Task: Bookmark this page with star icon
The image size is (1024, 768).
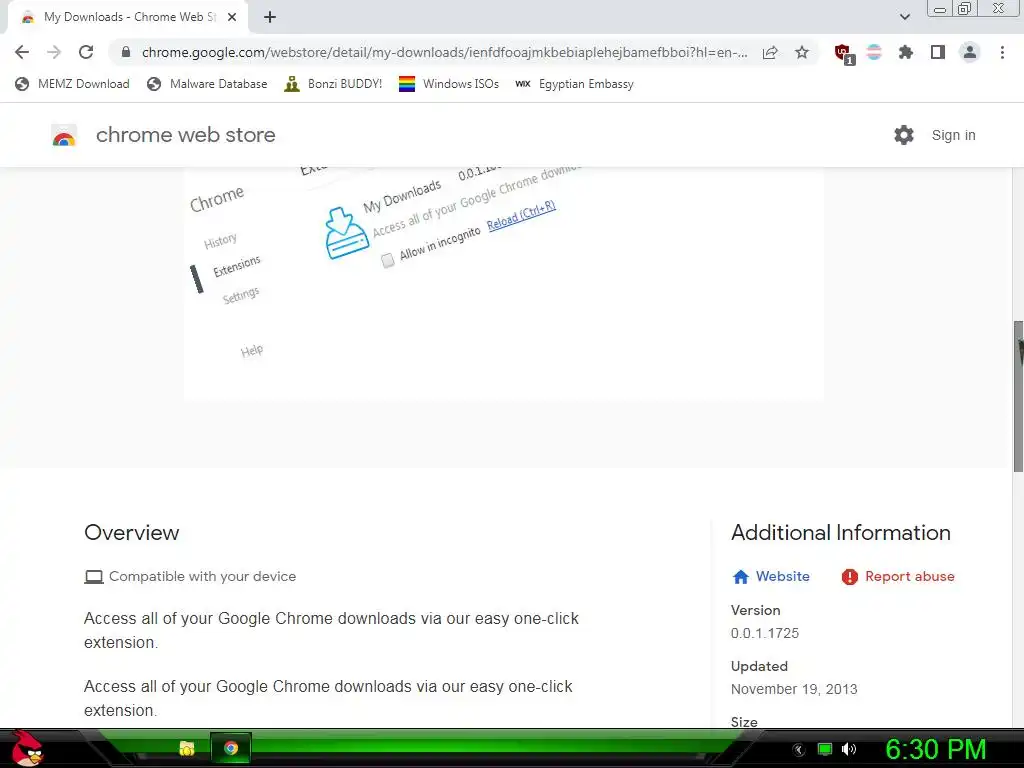Action: [802, 52]
